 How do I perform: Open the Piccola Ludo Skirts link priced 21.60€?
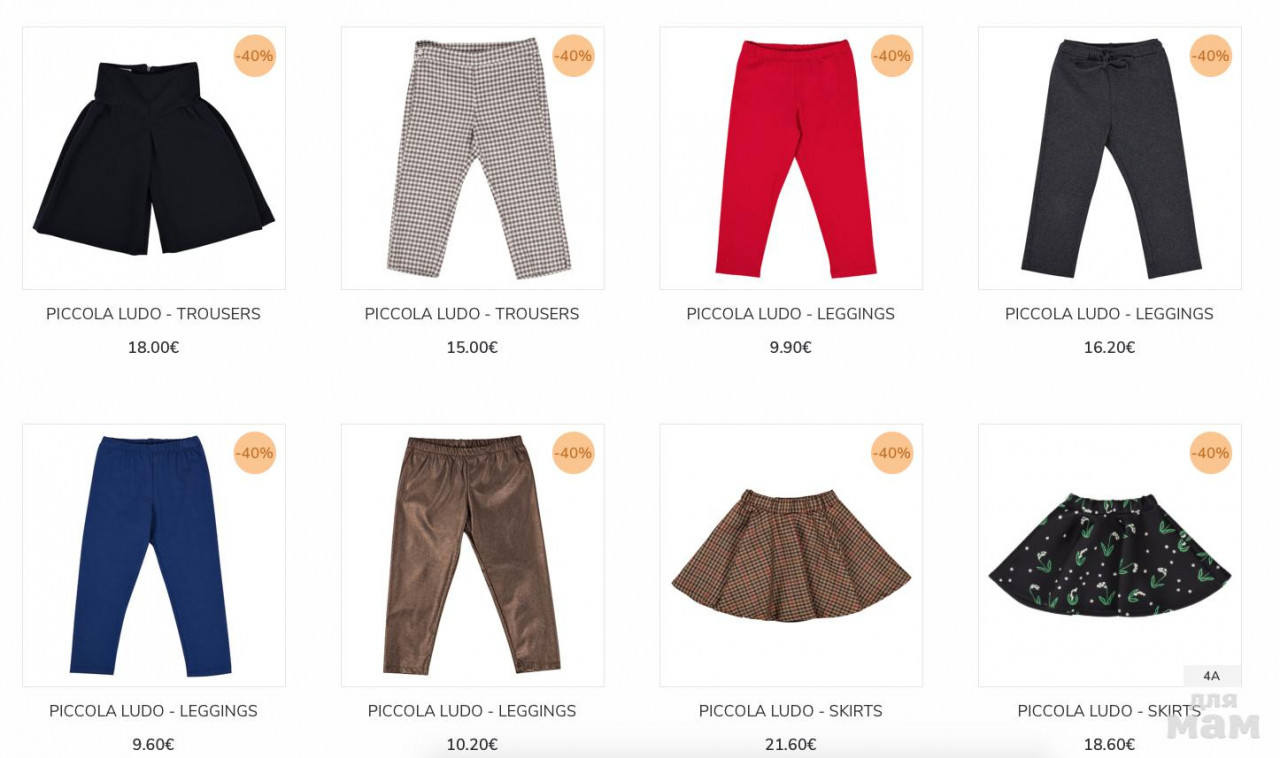click(x=791, y=711)
